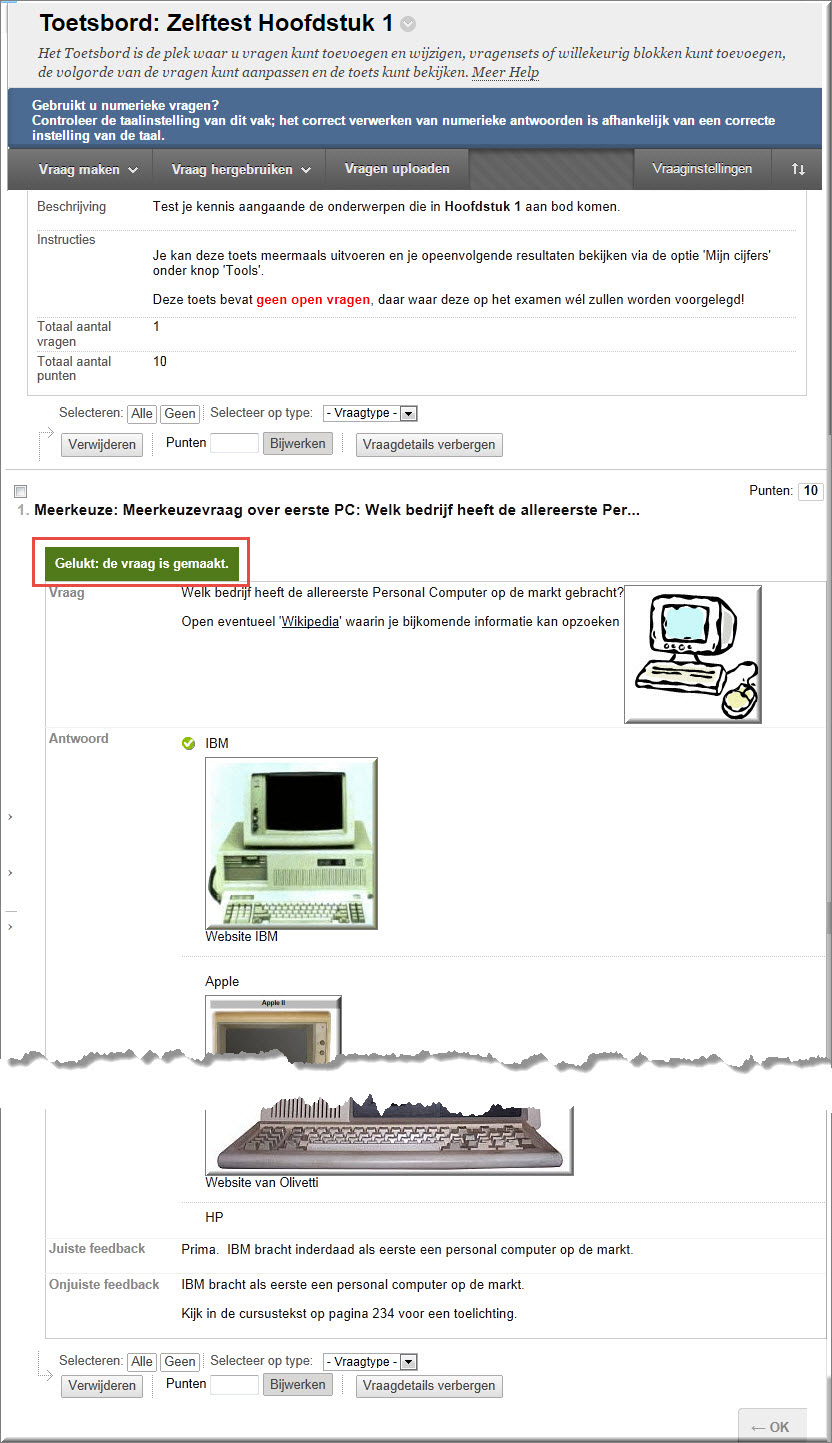Expand the third left-side panel chevron
The height and width of the screenshot is (1443, 832).
click(10, 927)
